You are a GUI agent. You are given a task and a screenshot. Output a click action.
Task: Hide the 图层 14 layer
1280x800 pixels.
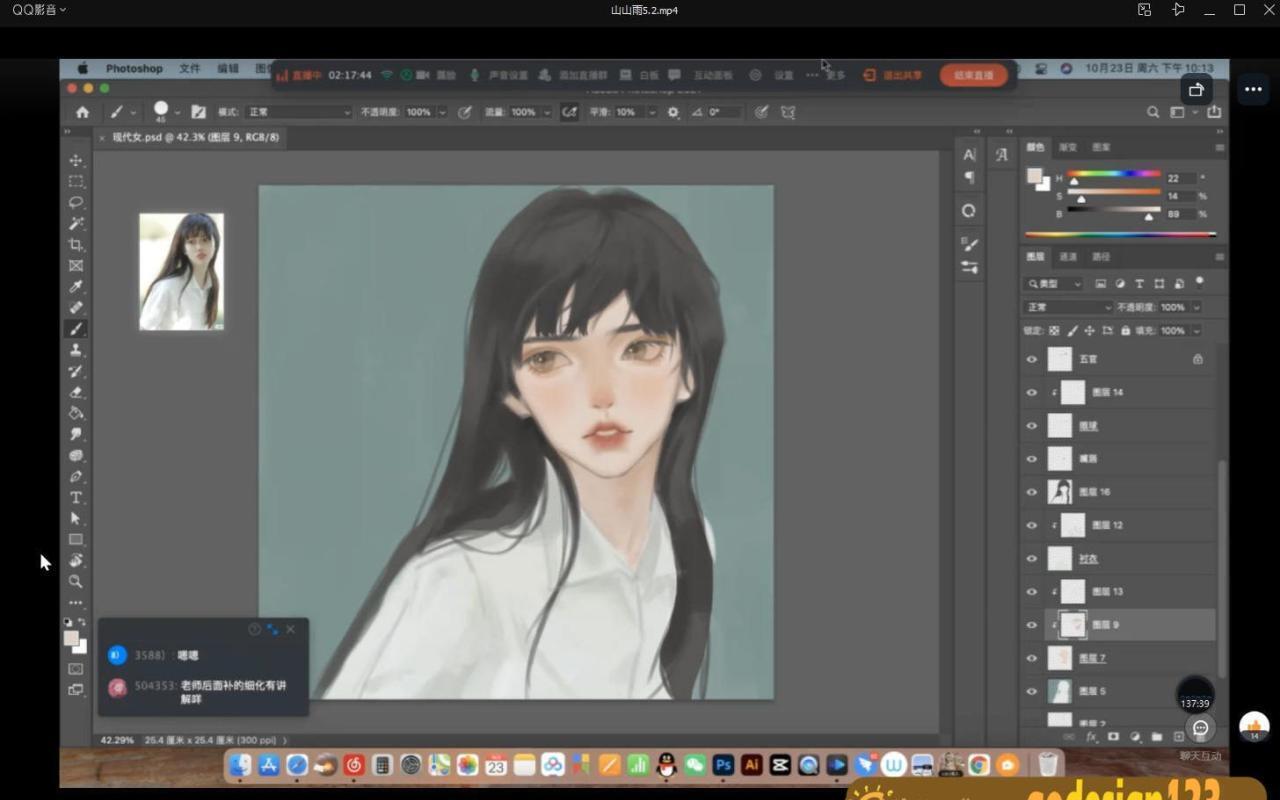(1032, 392)
